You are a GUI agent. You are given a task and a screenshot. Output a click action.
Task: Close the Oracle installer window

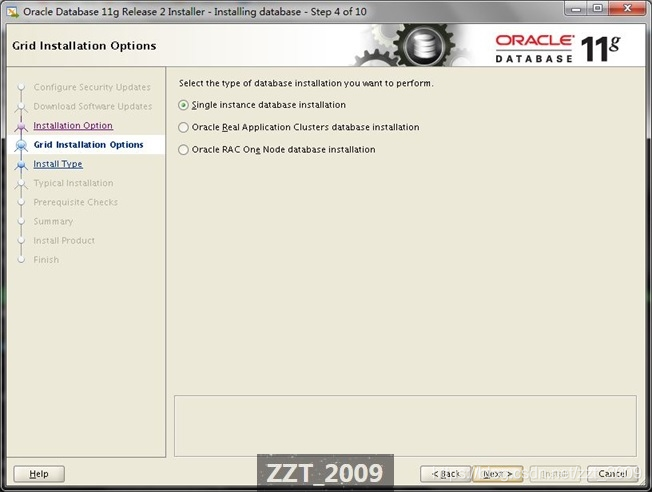(628, 9)
